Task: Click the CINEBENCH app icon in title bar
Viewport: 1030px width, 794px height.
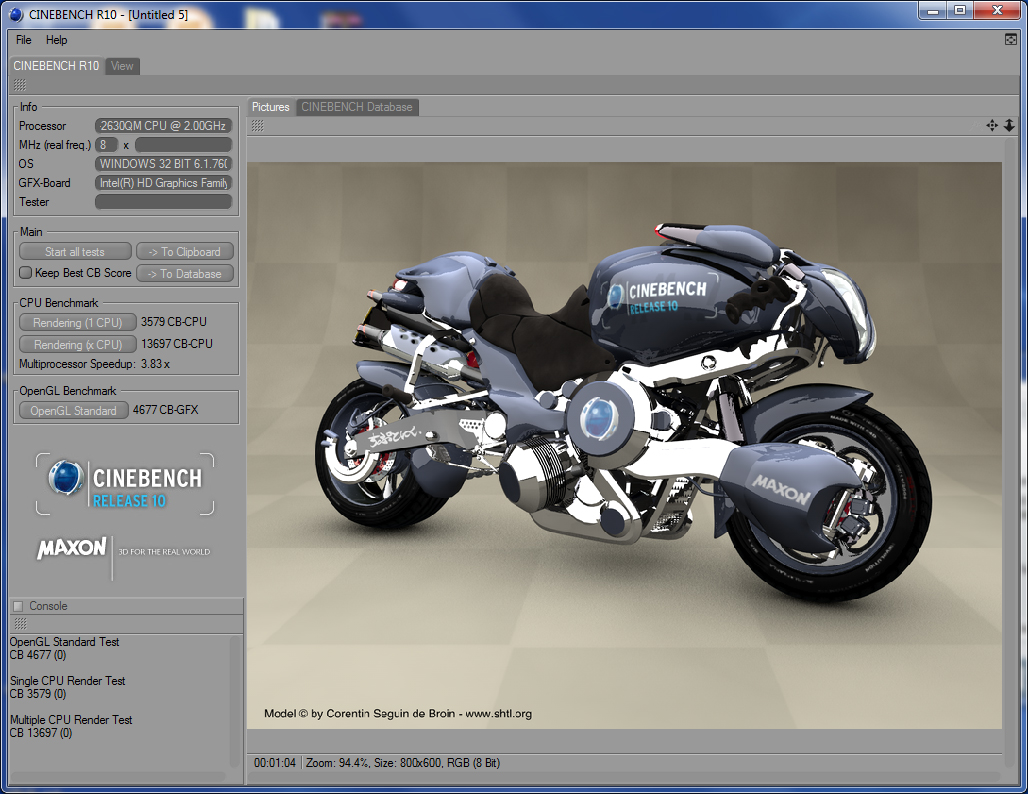Action: click(x=16, y=14)
